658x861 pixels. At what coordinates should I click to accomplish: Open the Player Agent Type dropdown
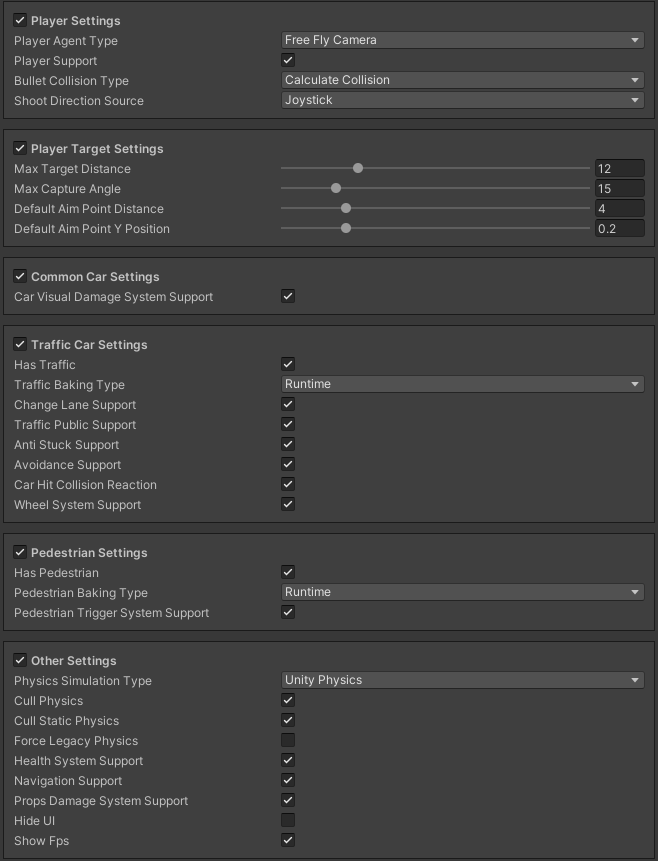pos(462,40)
